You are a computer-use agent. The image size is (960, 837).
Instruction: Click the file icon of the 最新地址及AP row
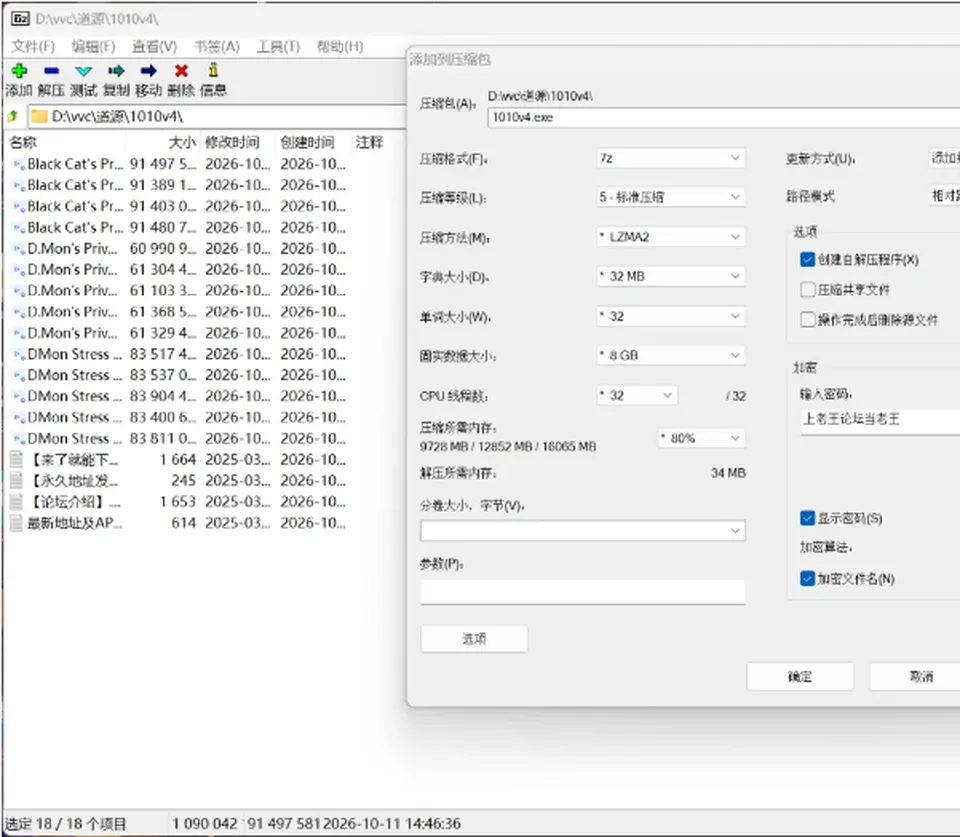(17, 523)
